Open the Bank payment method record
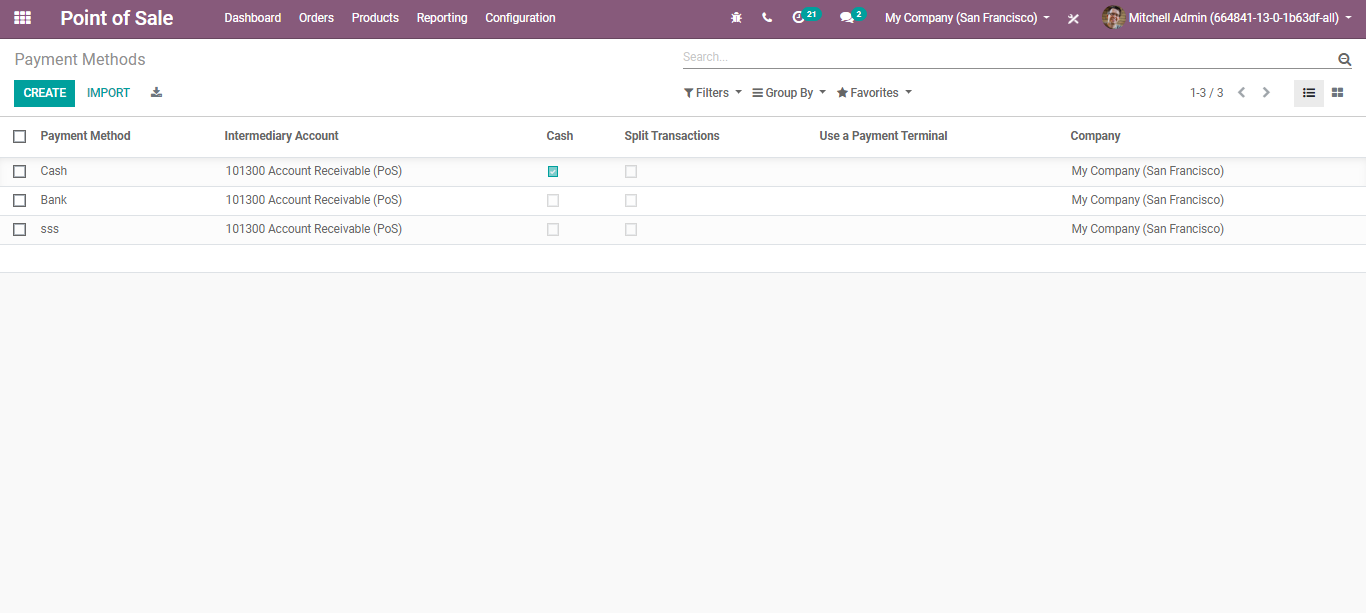The height and width of the screenshot is (613, 1366). click(x=54, y=200)
